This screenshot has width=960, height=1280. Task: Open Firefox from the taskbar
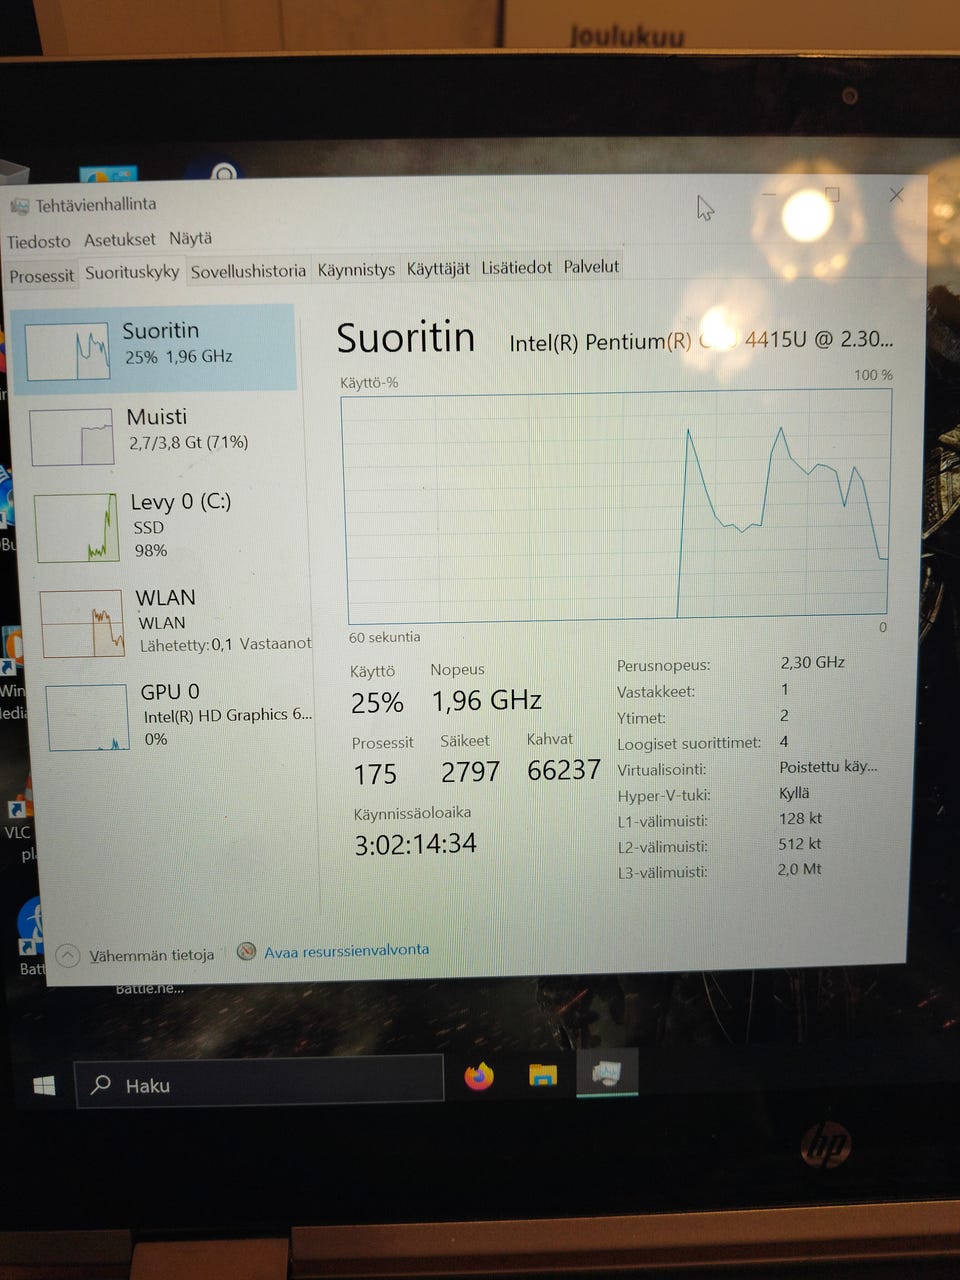[479, 1076]
